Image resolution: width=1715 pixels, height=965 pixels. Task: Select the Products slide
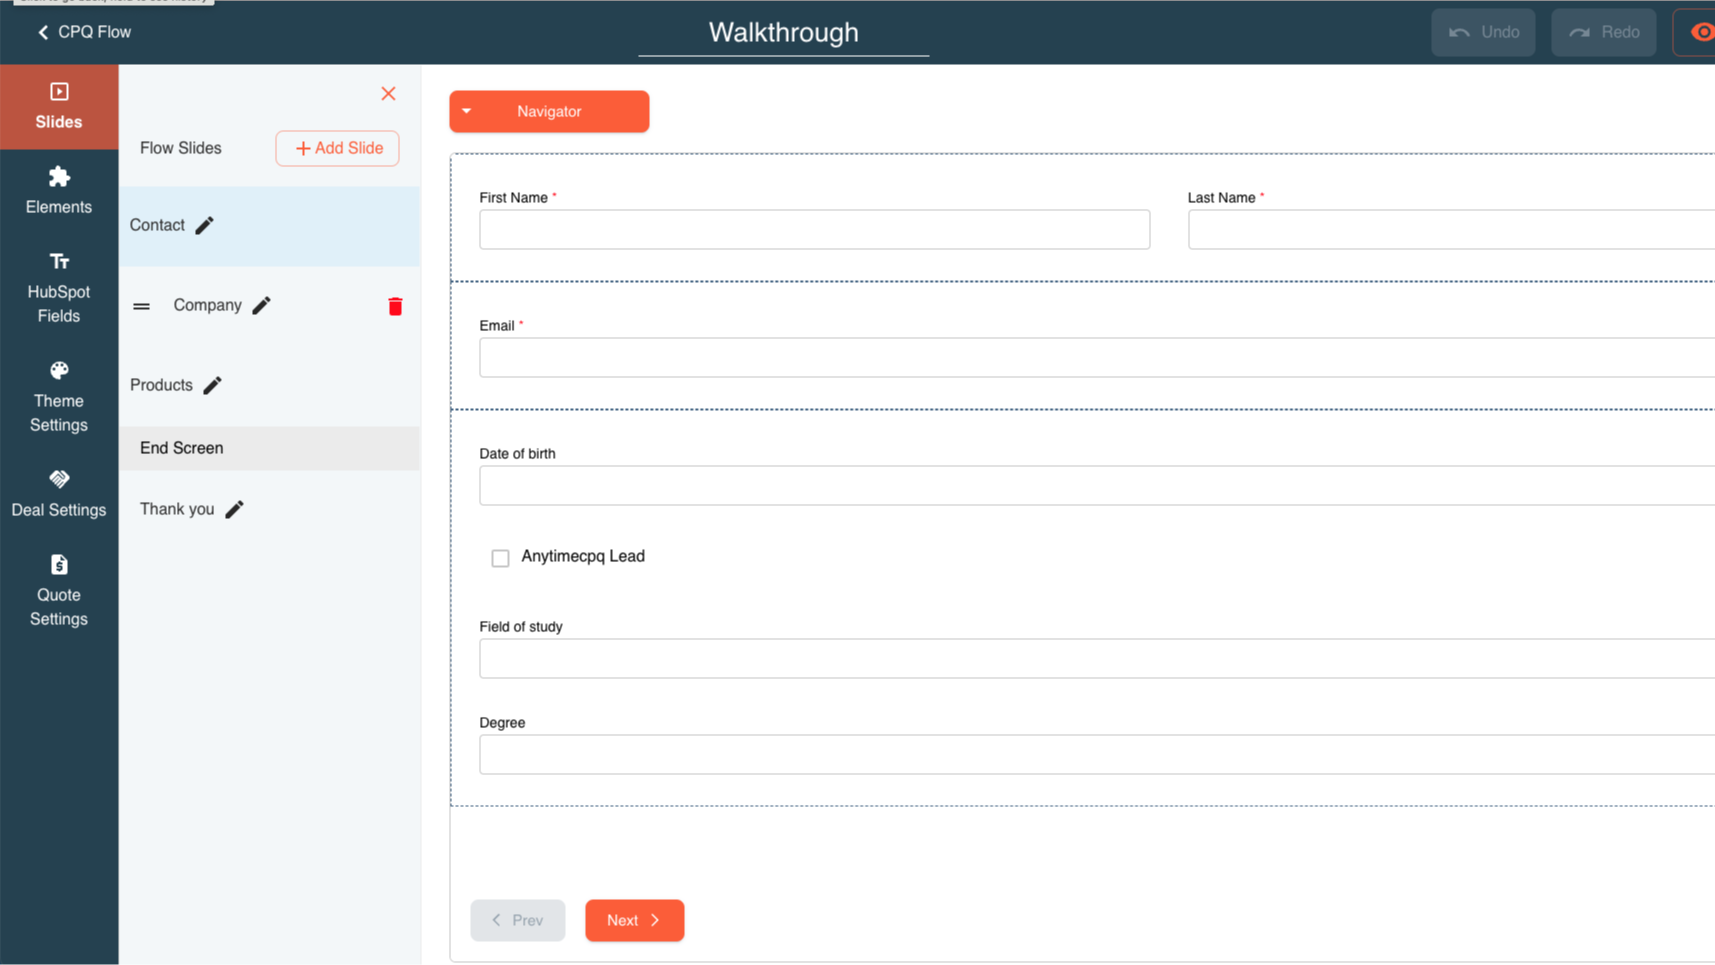point(269,386)
